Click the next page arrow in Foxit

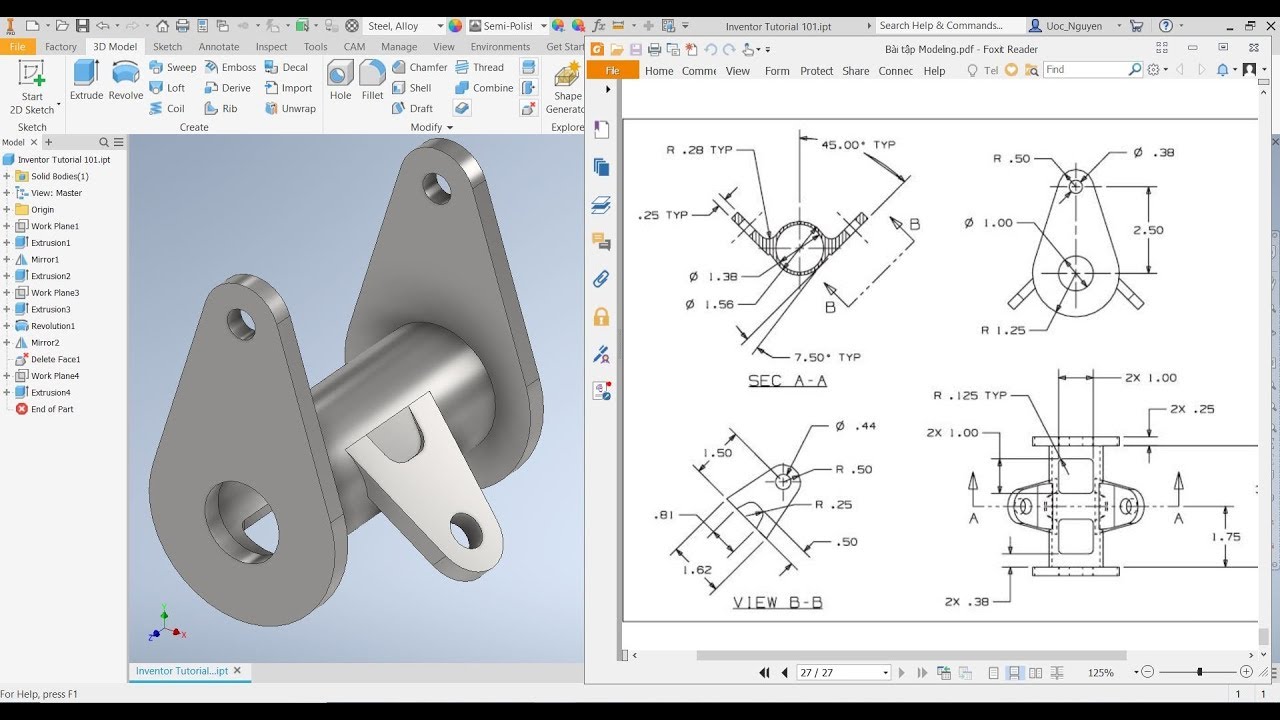[x=901, y=672]
